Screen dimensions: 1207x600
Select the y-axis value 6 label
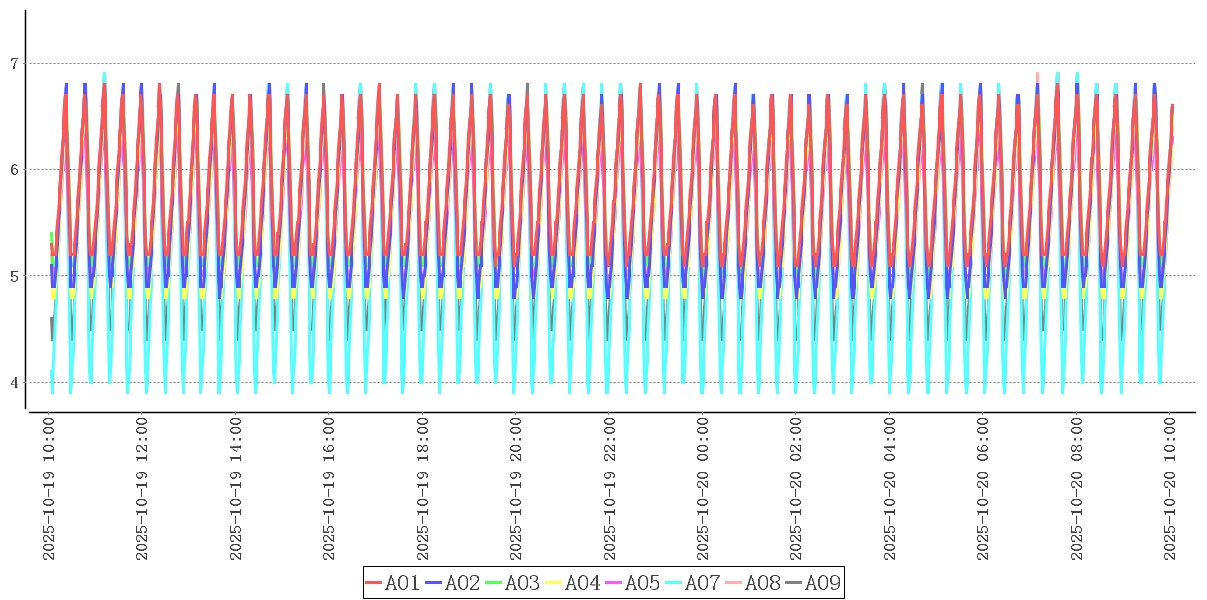[x=14, y=170]
